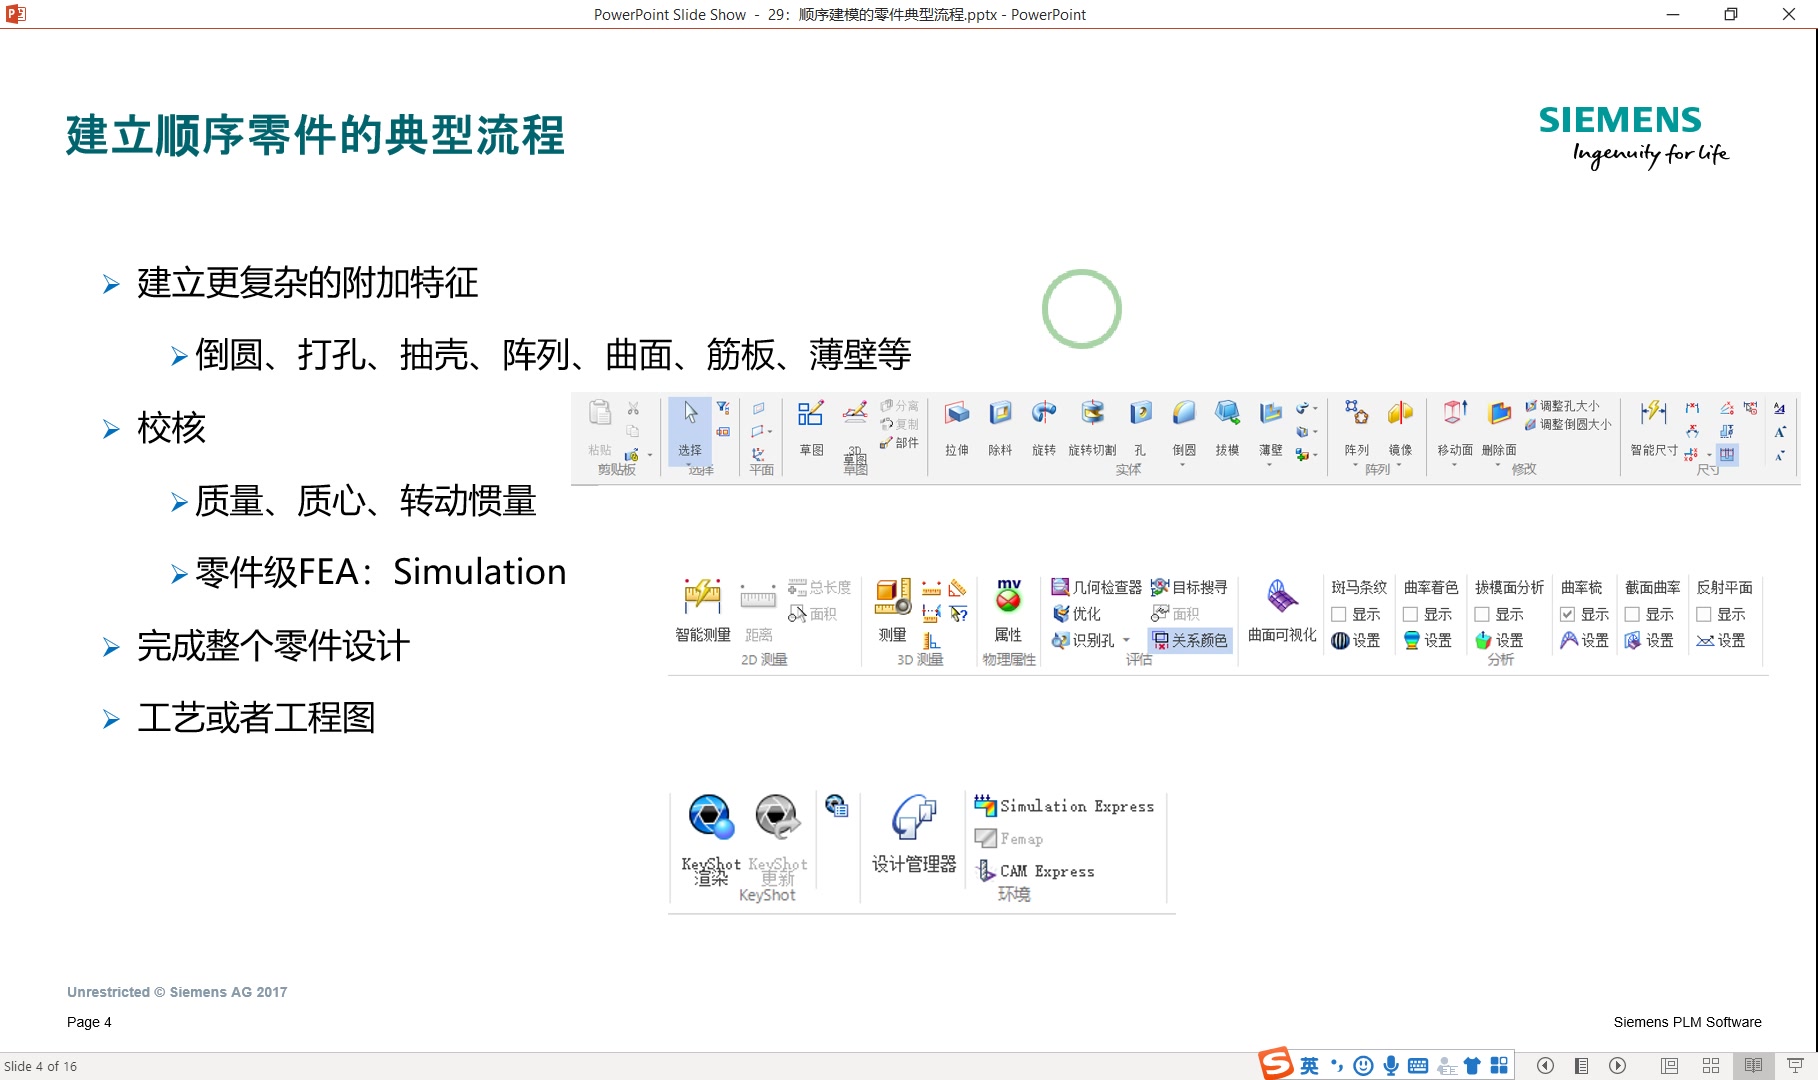Click Simulation Express entry

1065,806
